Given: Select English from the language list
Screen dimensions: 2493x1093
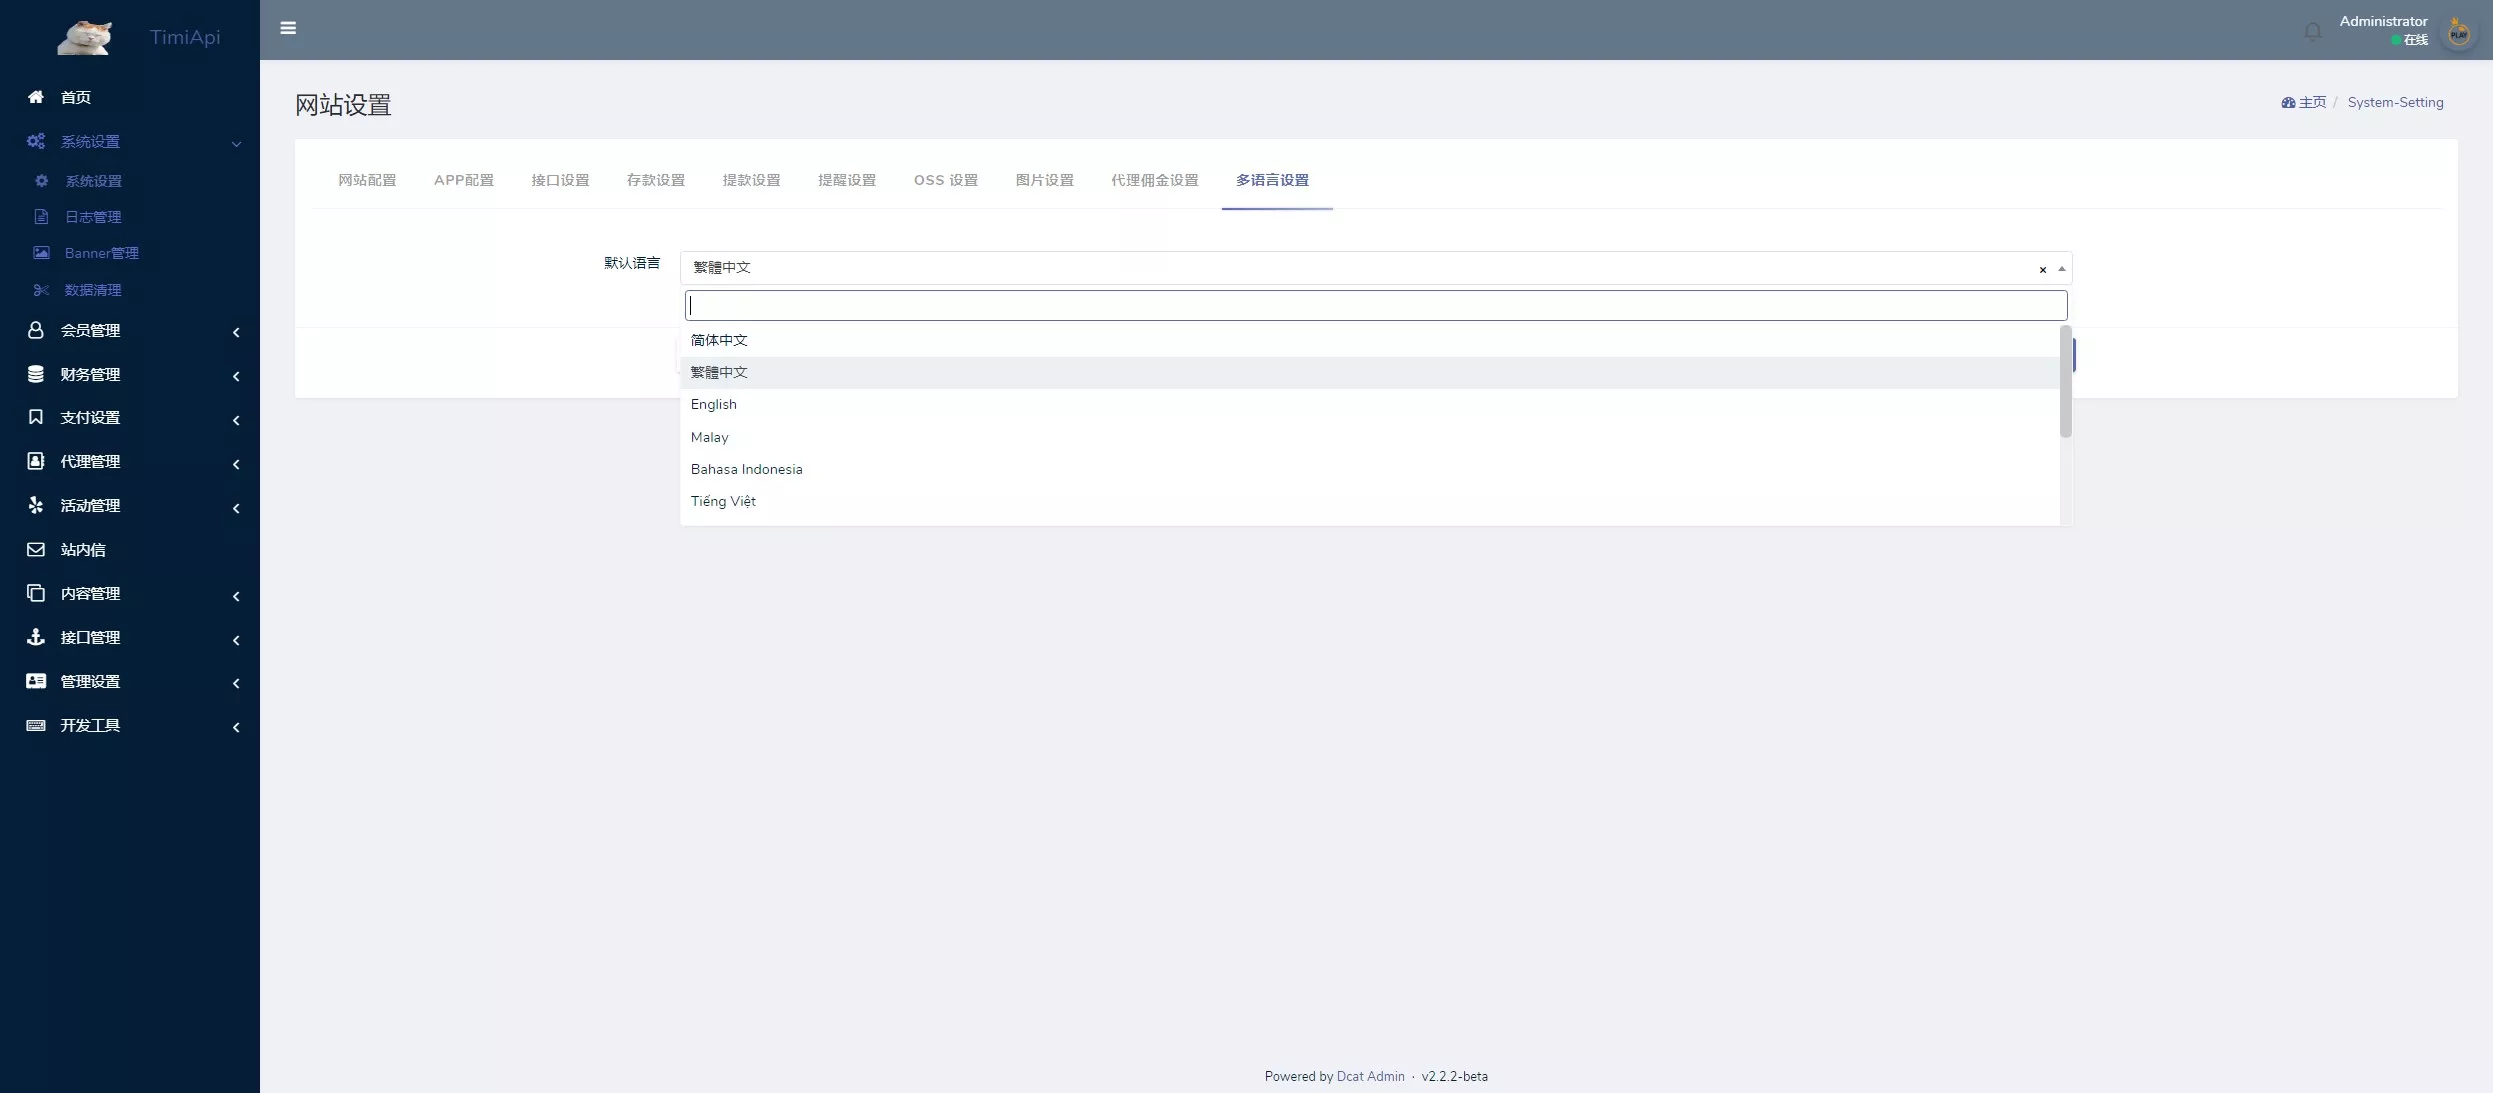Looking at the screenshot, I should click(713, 405).
